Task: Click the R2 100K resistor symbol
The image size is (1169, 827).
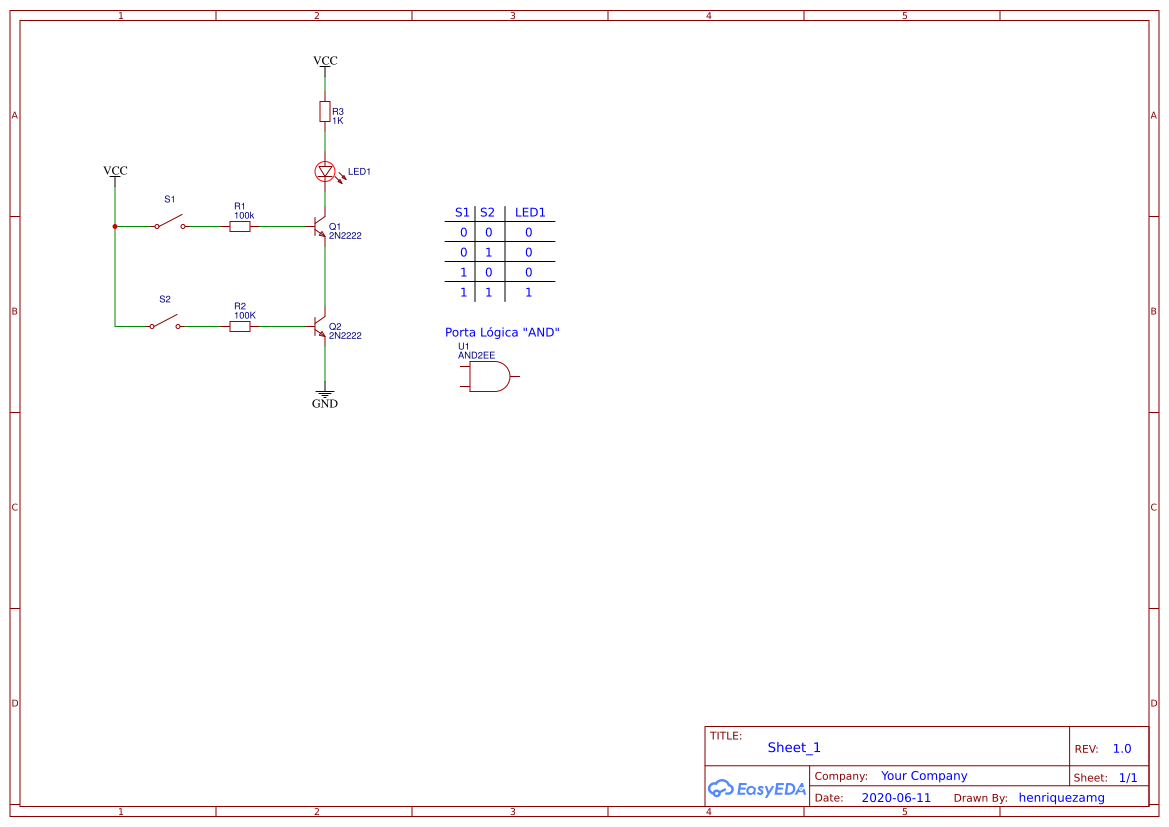Action: click(x=240, y=327)
